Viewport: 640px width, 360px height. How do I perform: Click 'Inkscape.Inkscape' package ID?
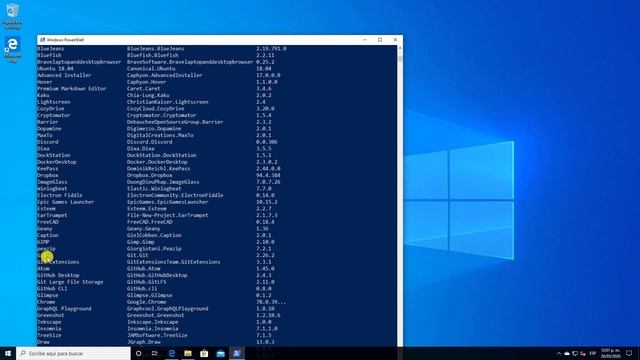click(153, 322)
